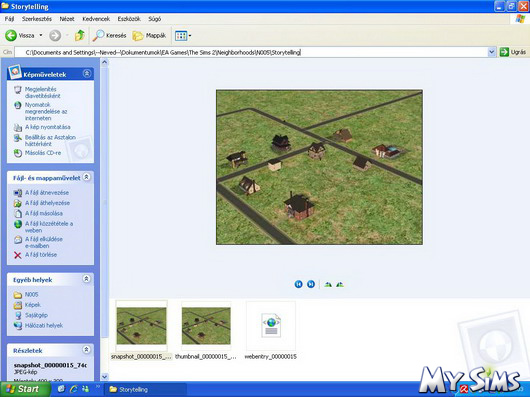This screenshot has width=530, height=397.
Task: Click A fájl közzététele a weben
Action: (x=49, y=227)
